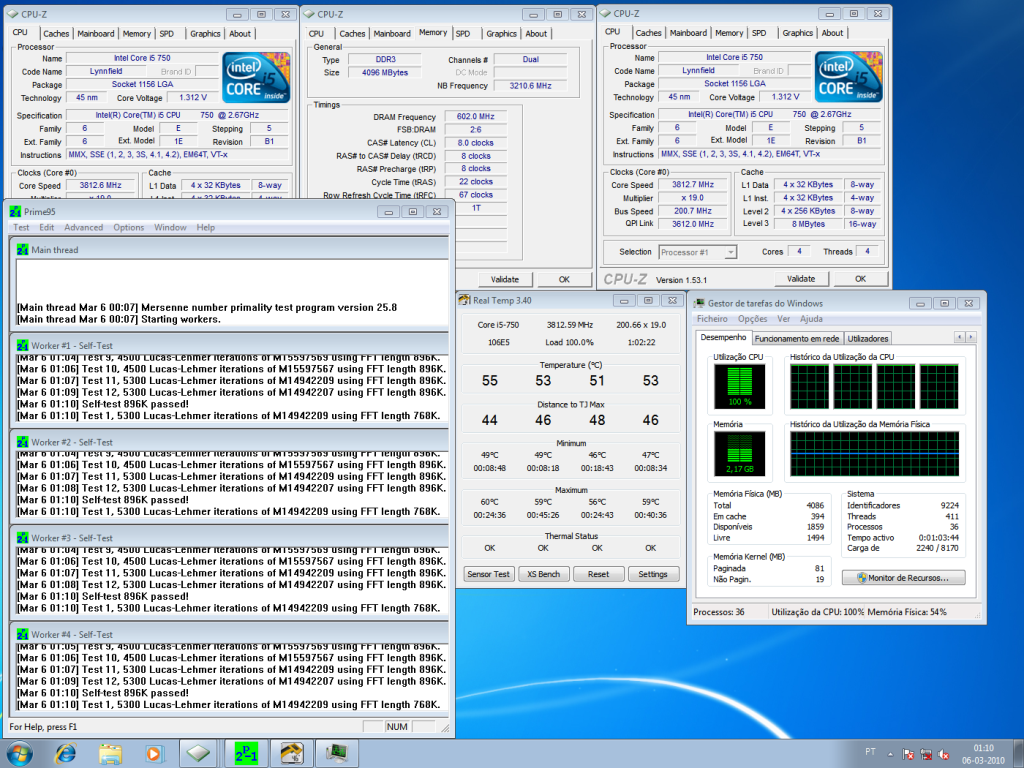This screenshot has width=1024, height=768.
Task: Click the Sensor Test button in Real Temp
Action: pyautogui.click(x=490, y=574)
